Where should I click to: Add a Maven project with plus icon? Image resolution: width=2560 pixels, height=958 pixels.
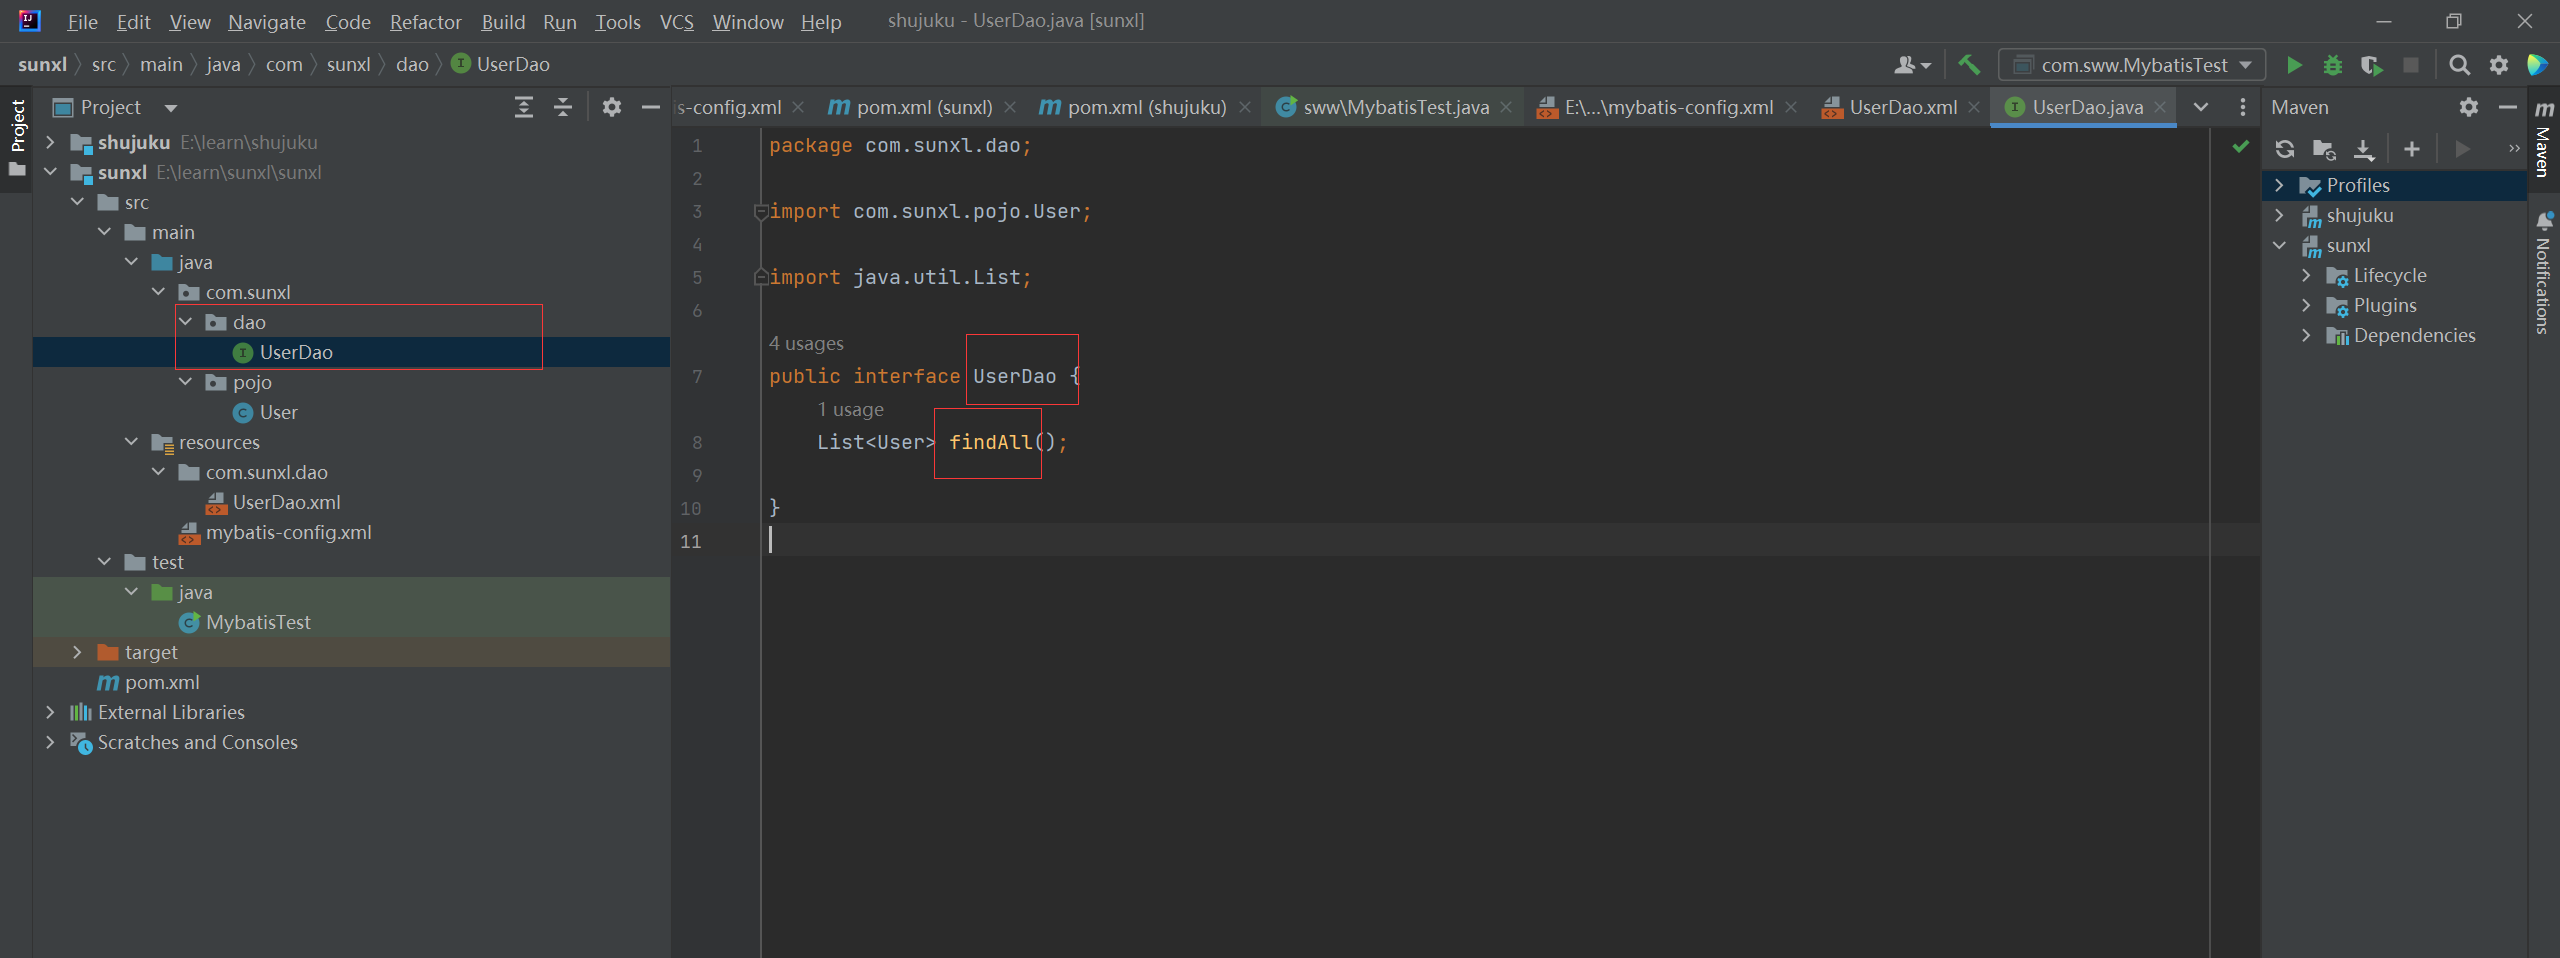pos(2412,149)
